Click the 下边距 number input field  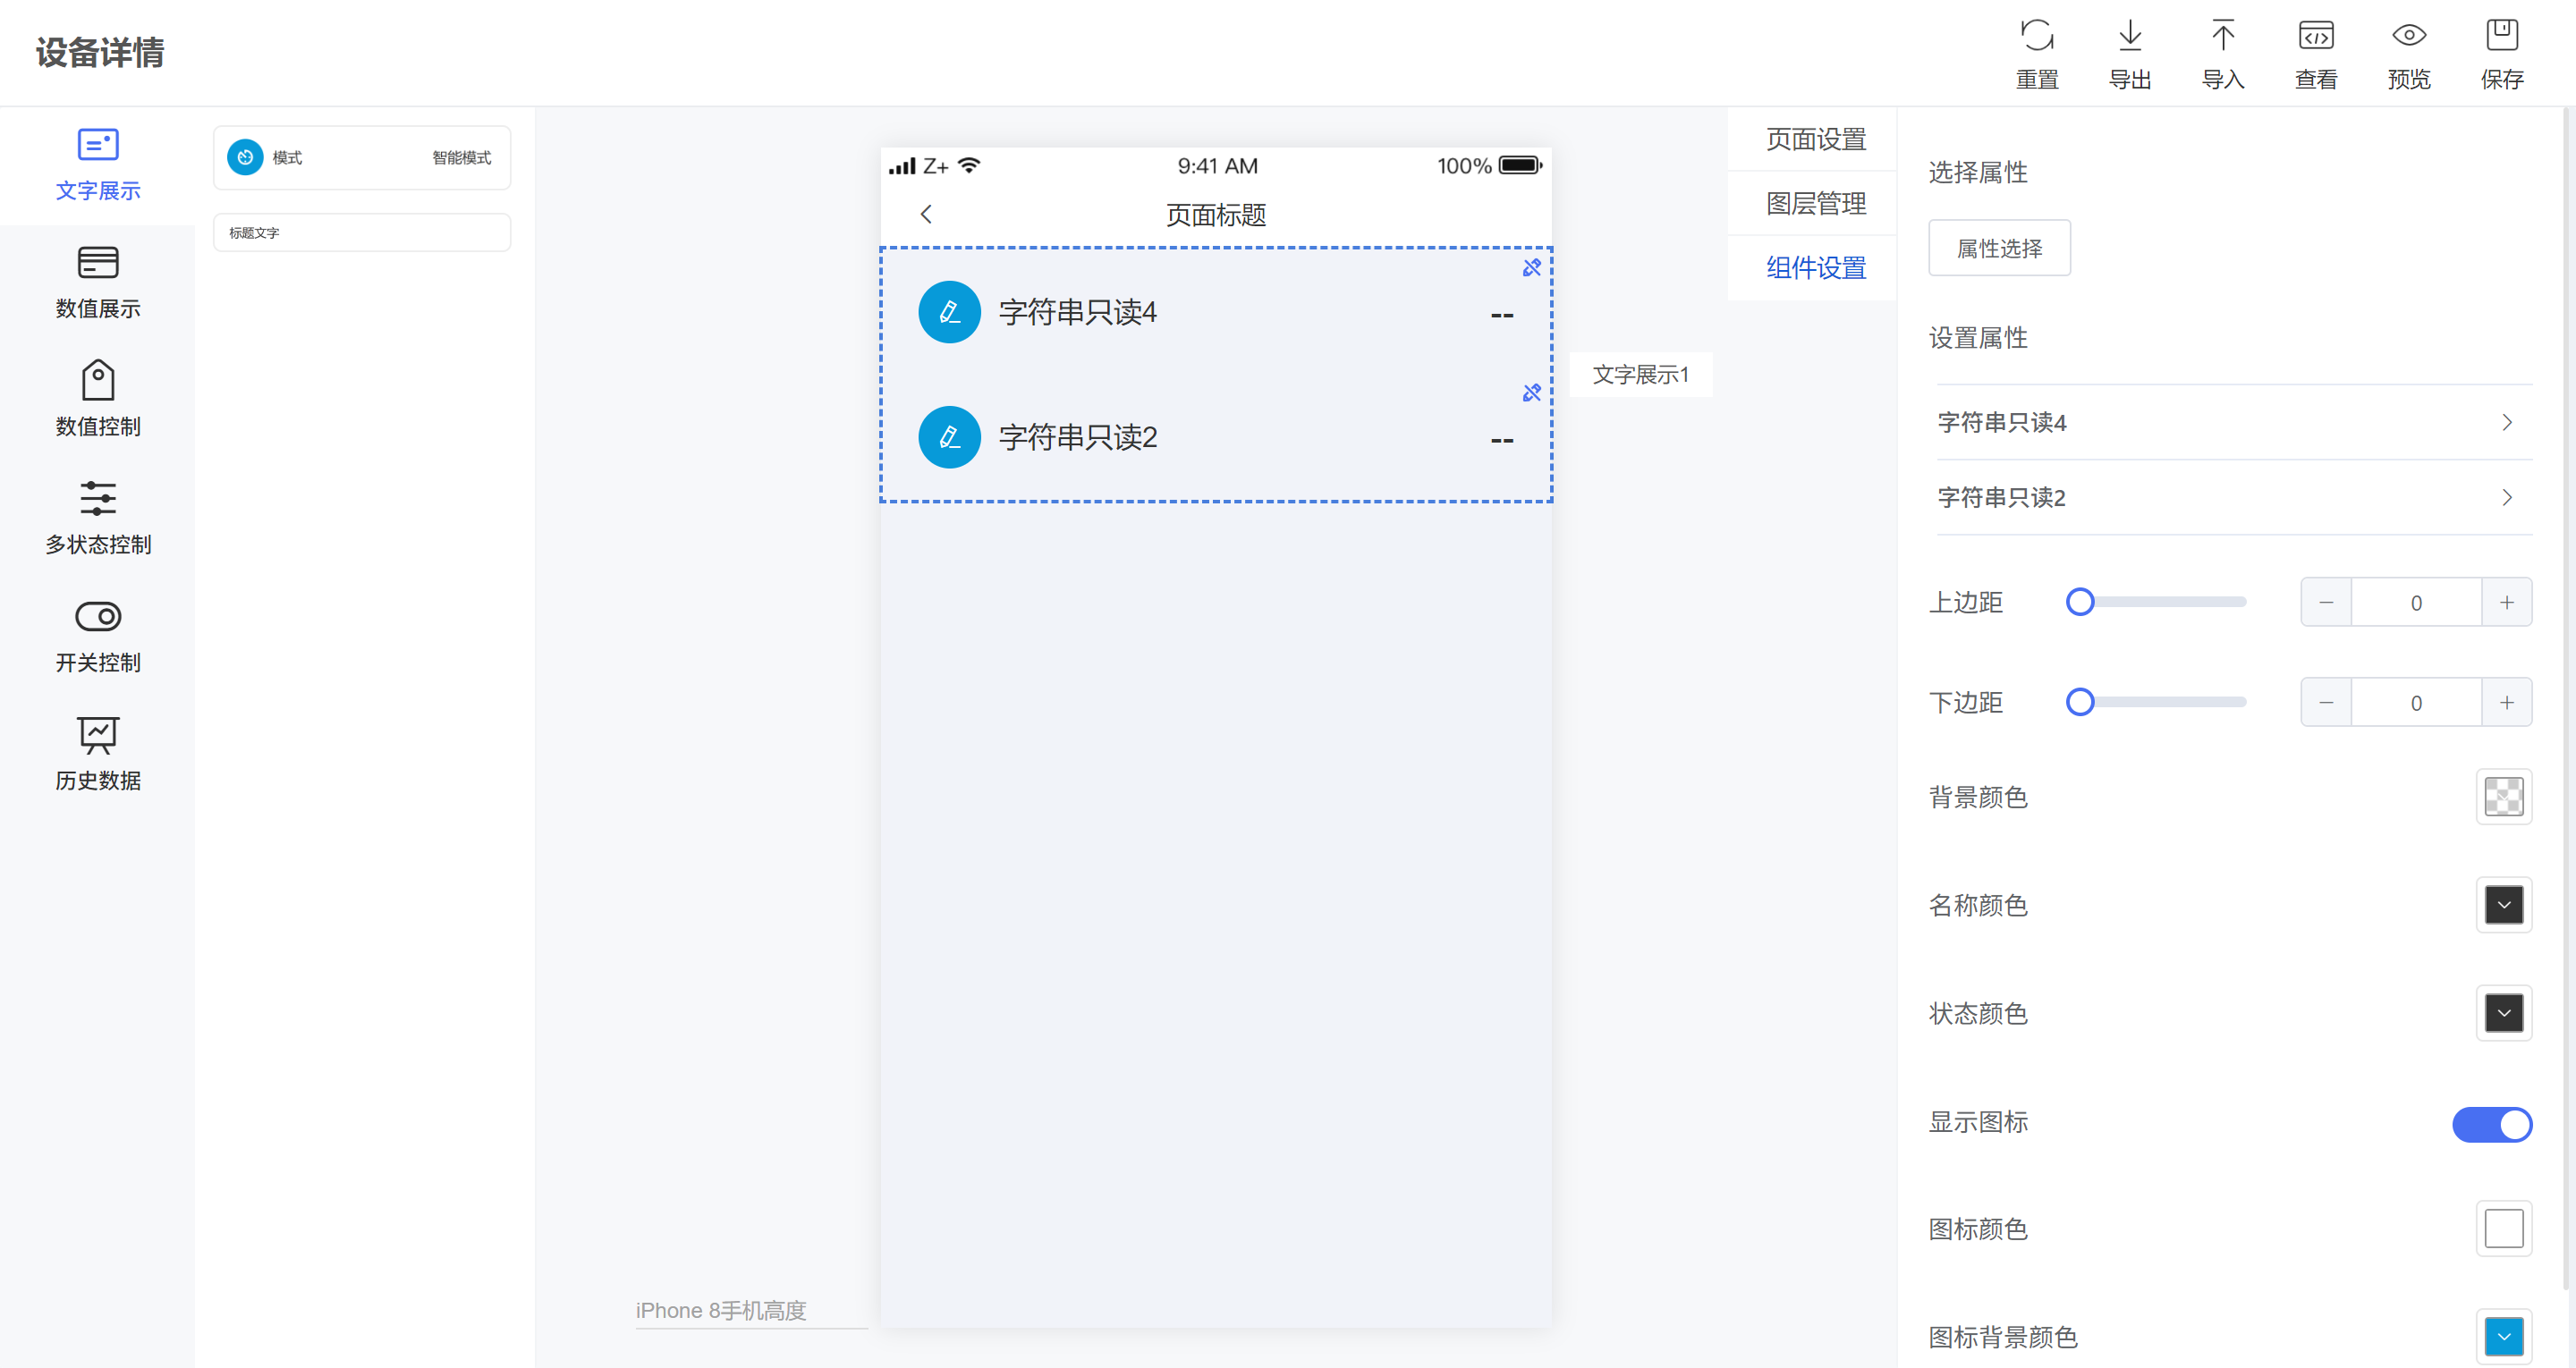(2415, 702)
